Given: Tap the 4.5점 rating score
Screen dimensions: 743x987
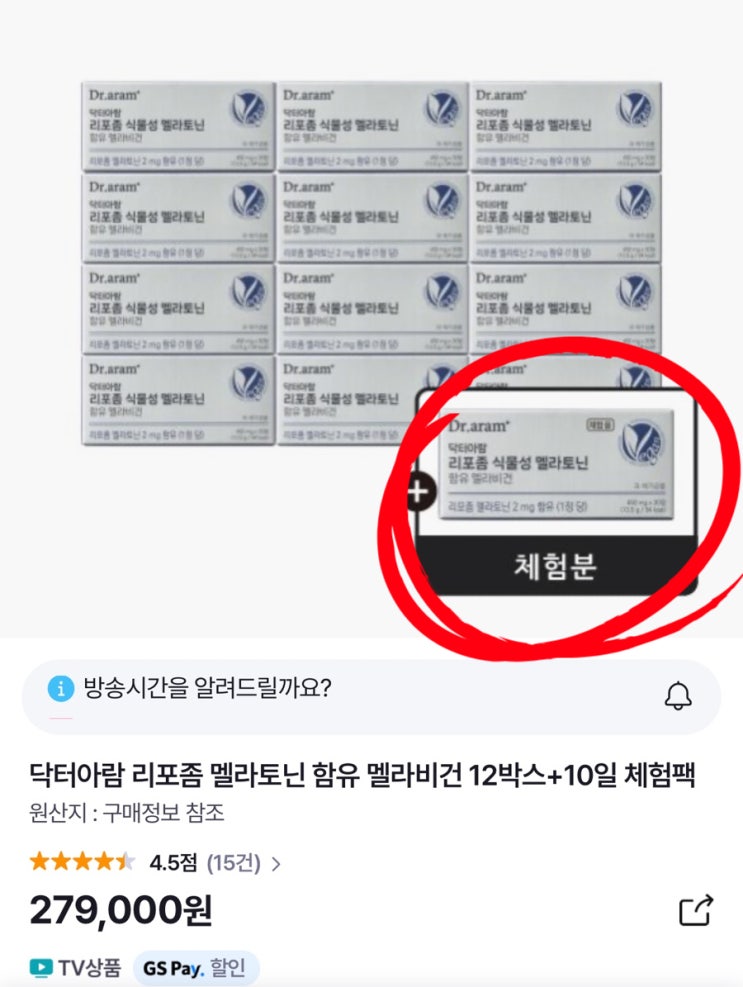Looking at the screenshot, I should point(173,862).
